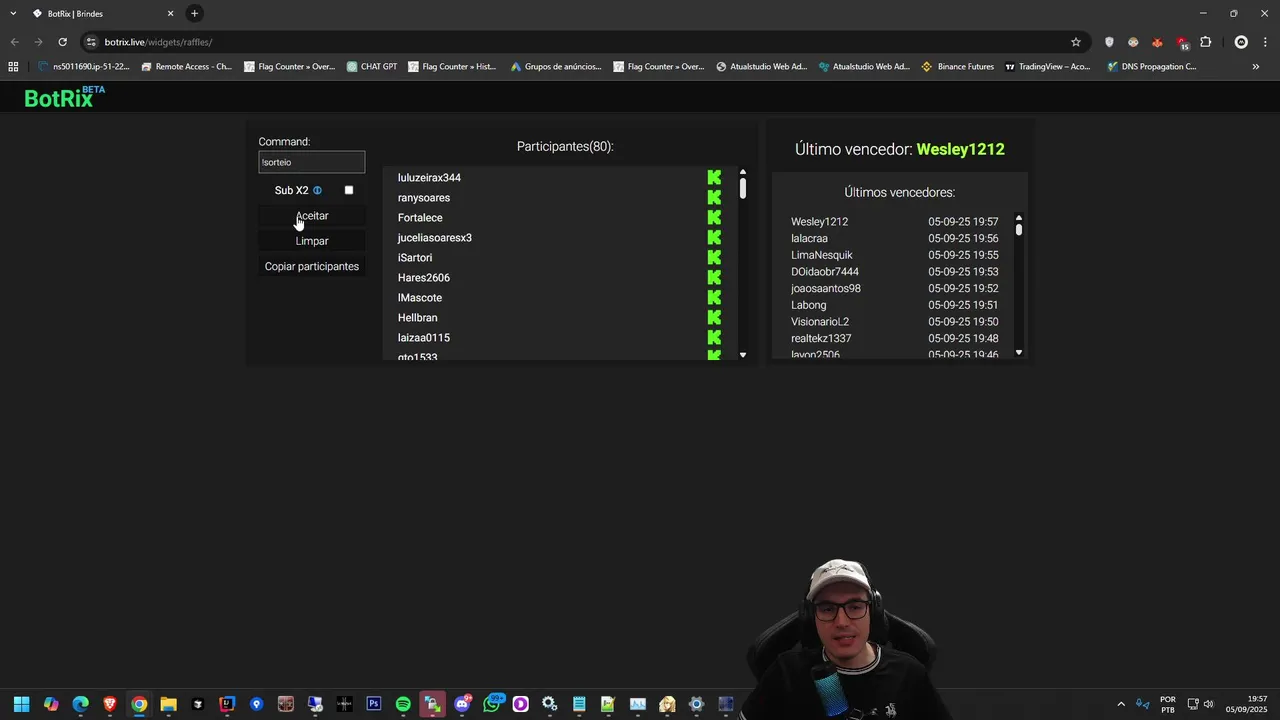Select winner joaosaantos98 in the list
Viewport: 1280px width, 720px height.
tap(826, 288)
